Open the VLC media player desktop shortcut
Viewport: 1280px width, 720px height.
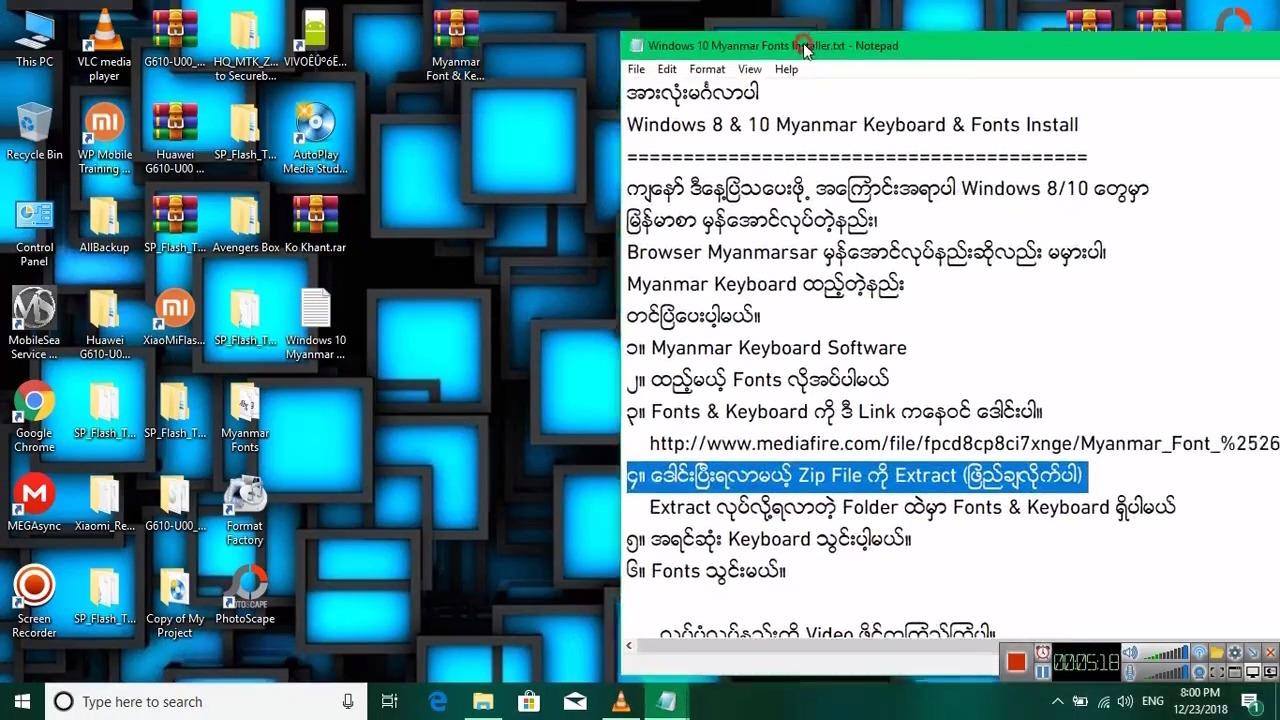click(x=104, y=45)
